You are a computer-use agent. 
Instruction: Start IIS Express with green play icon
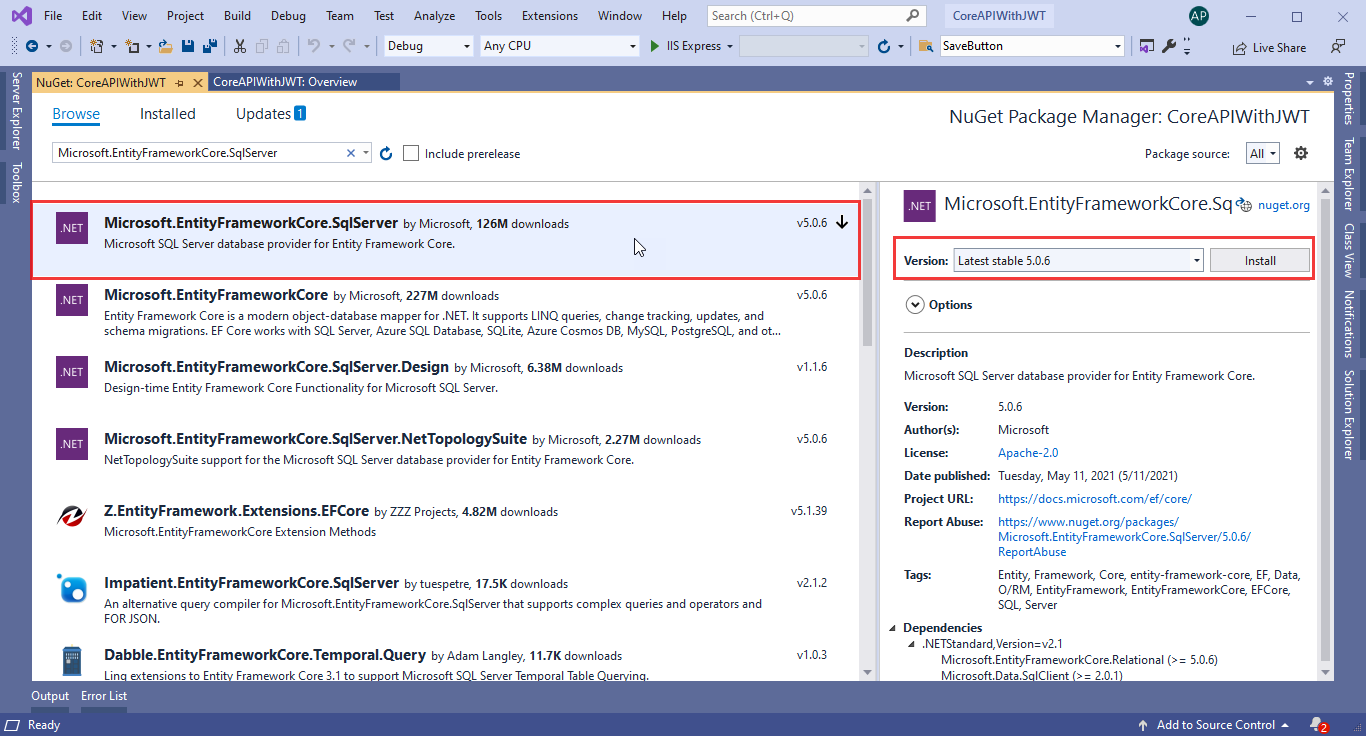pos(655,46)
